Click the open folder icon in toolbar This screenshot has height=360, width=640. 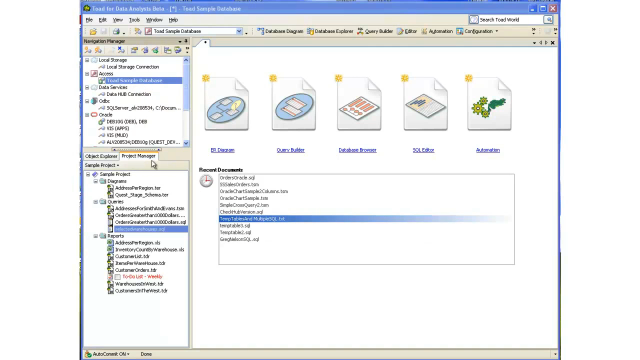click(93, 31)
